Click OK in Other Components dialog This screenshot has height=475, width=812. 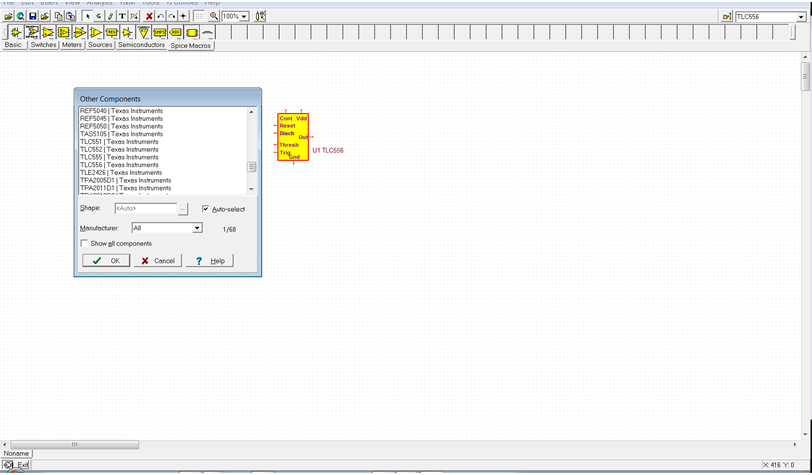tap(106, 261)
